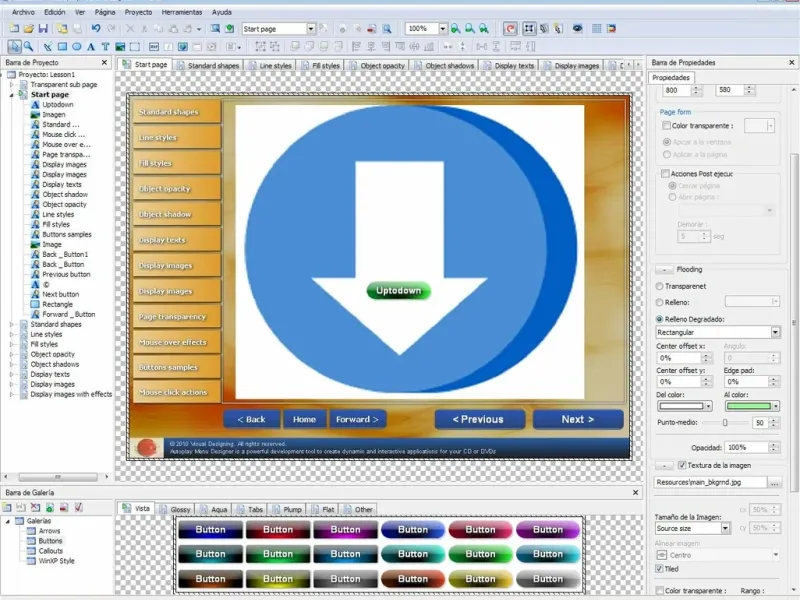This screenshot has height=600, width=800.
Task: Open the Al color green swatch
Action: tap(752, 406)
